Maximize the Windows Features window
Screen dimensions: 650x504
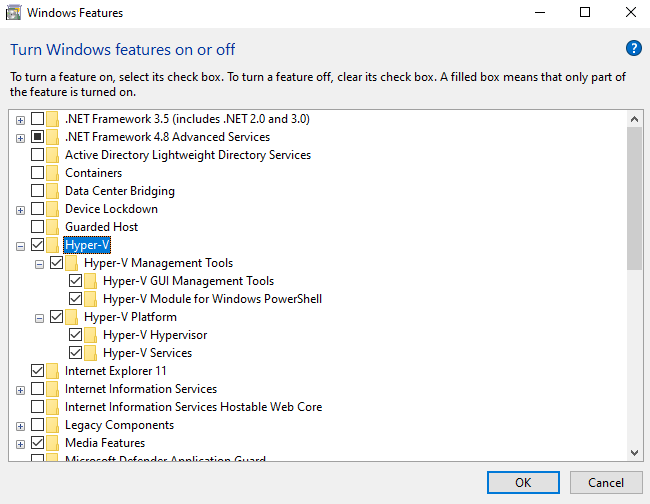pyautogui.click(x=585, y=12)
